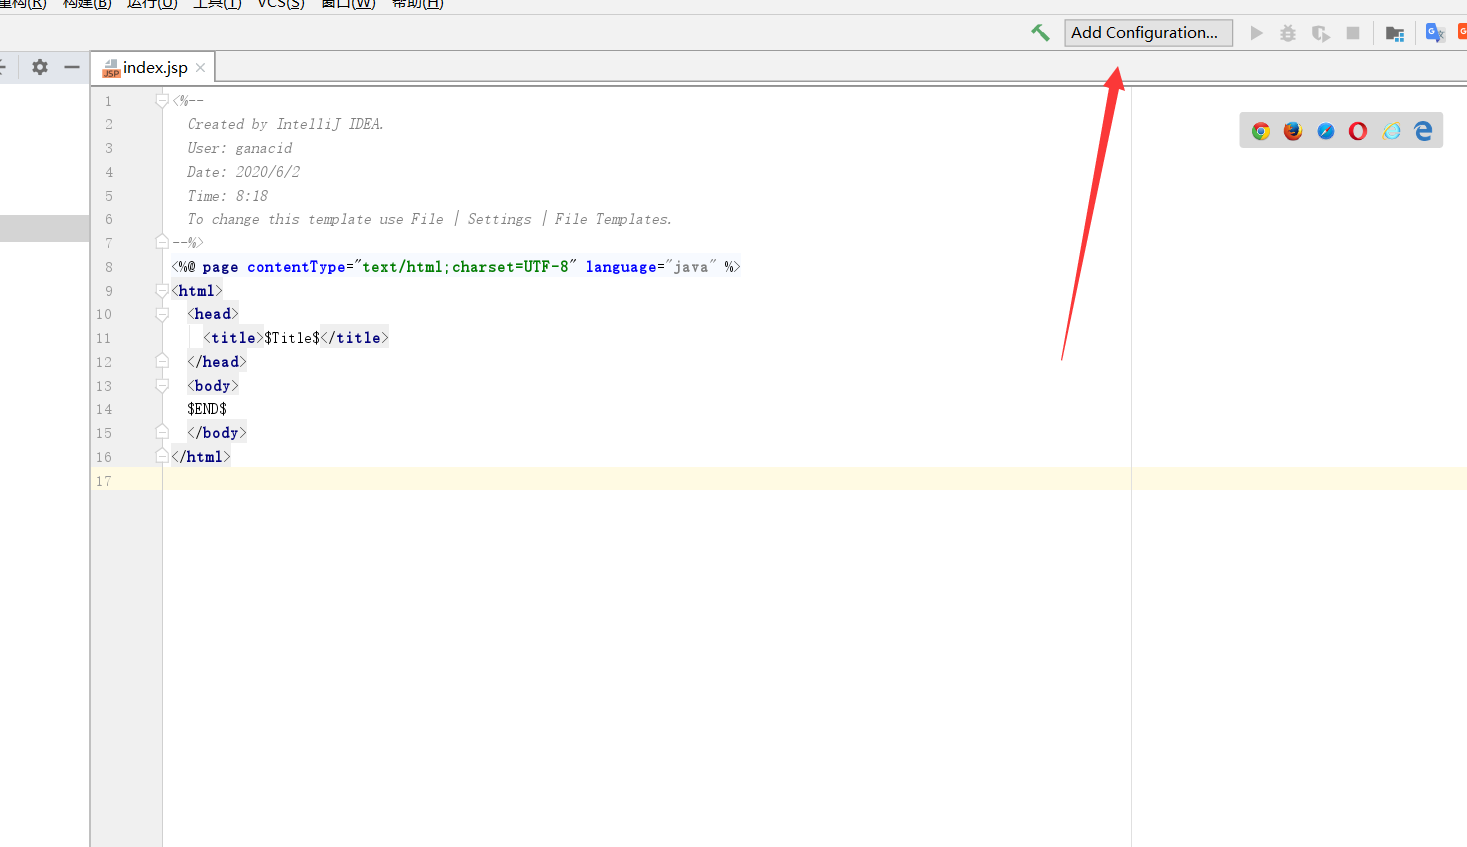
Task: Click the 'Date: 2020/6/2' comment line
Action: tap(244, 172)
